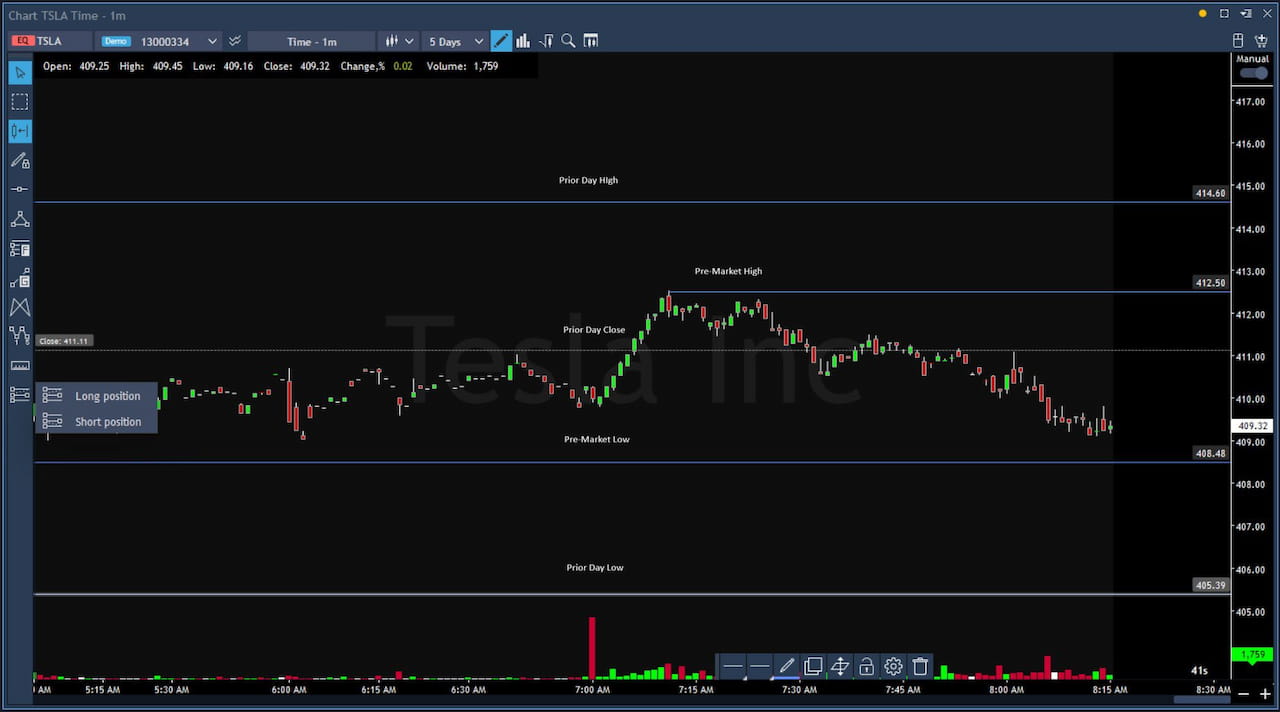Screen dimensions: 1280x712
Task: Toggle the pencil drawing mode button
Action: (501, 41)
